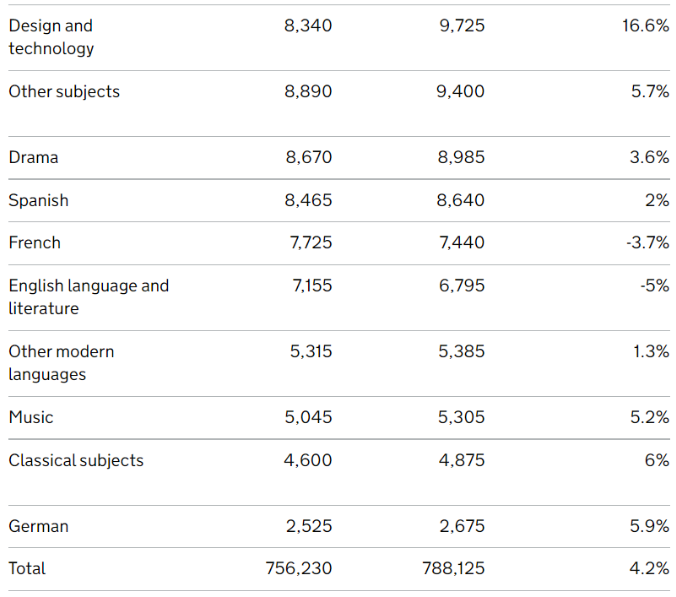Select the 5.2% Music change value
The width and height of the screenshot is (676, 597).
coord(650,418)
